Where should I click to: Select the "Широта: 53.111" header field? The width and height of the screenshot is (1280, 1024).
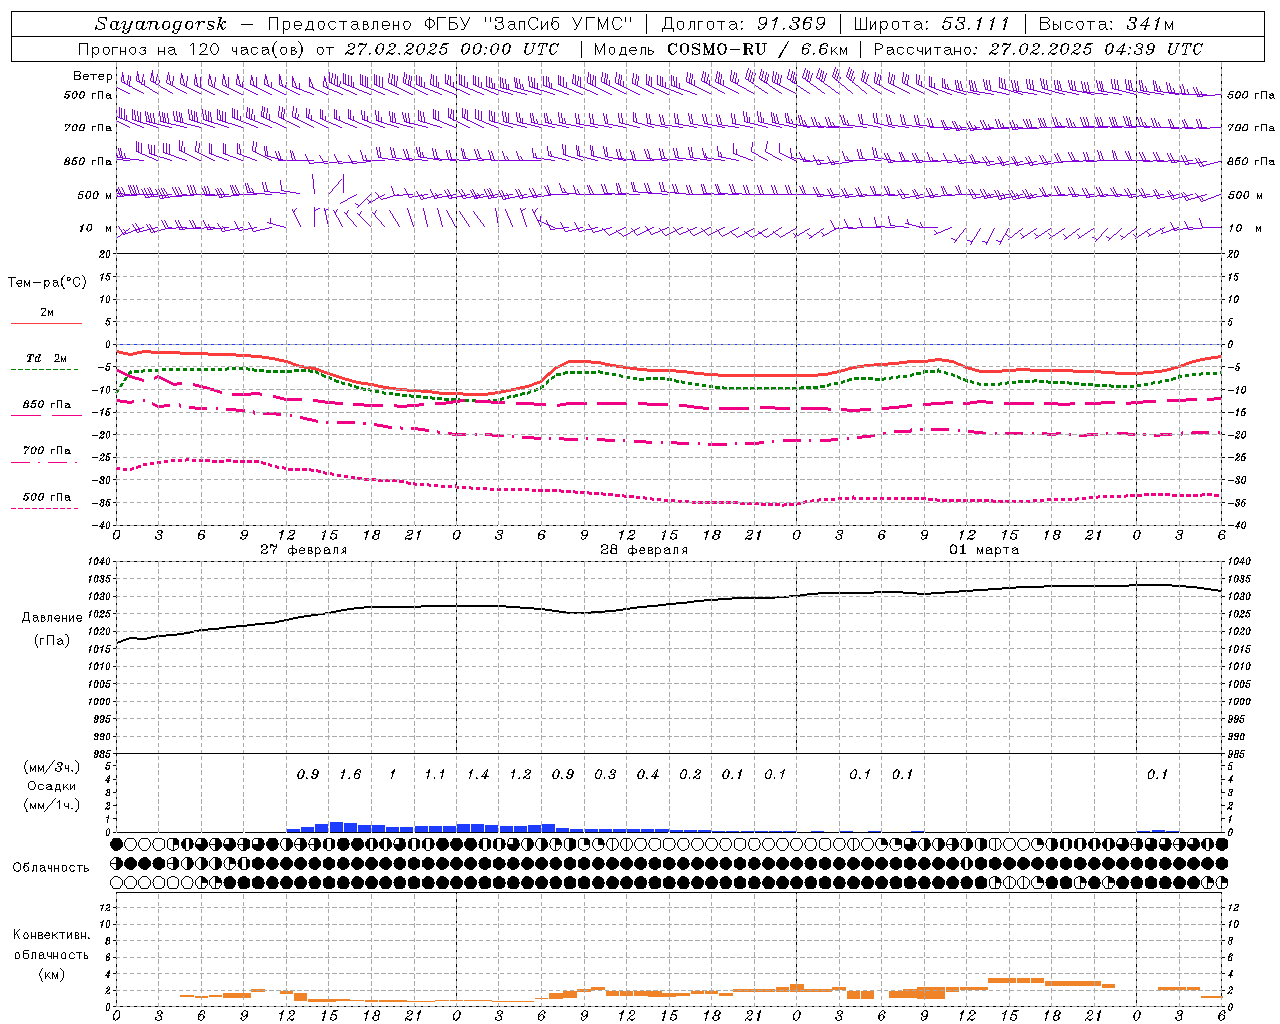click(x=931, y=24)
